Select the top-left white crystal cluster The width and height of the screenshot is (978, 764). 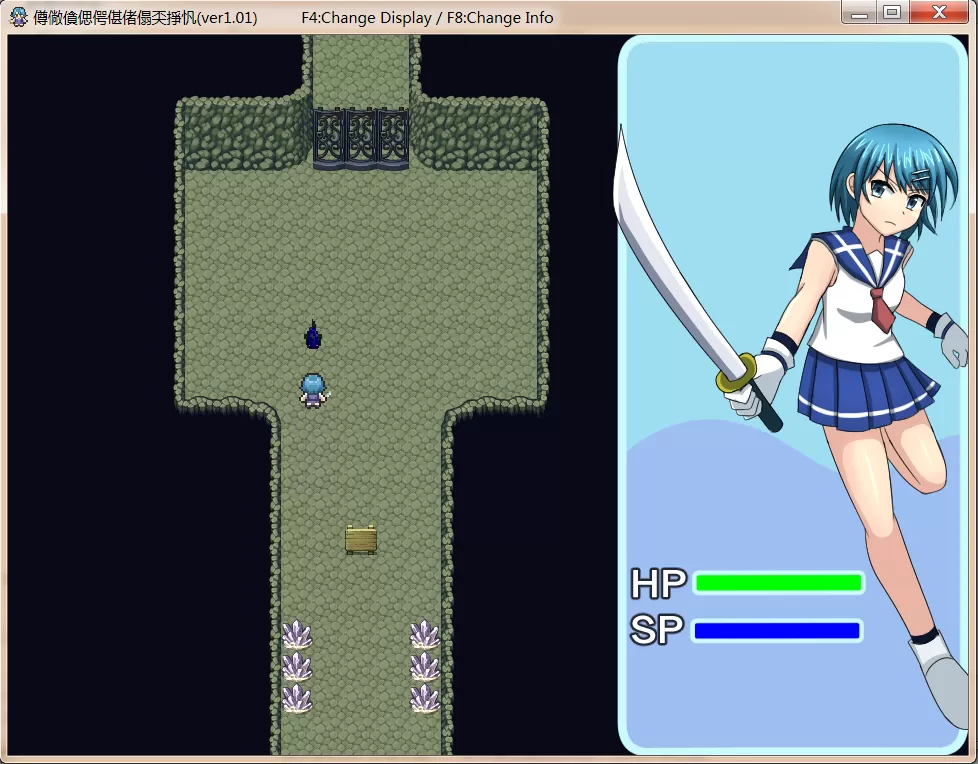pos(297,634)
